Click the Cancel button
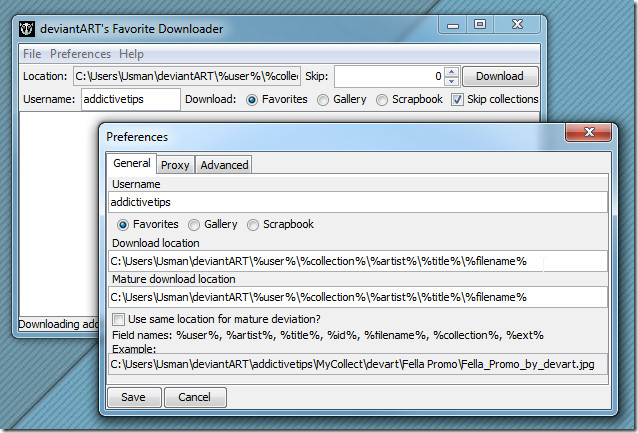The image size is (638, 433). pos(195,397)
